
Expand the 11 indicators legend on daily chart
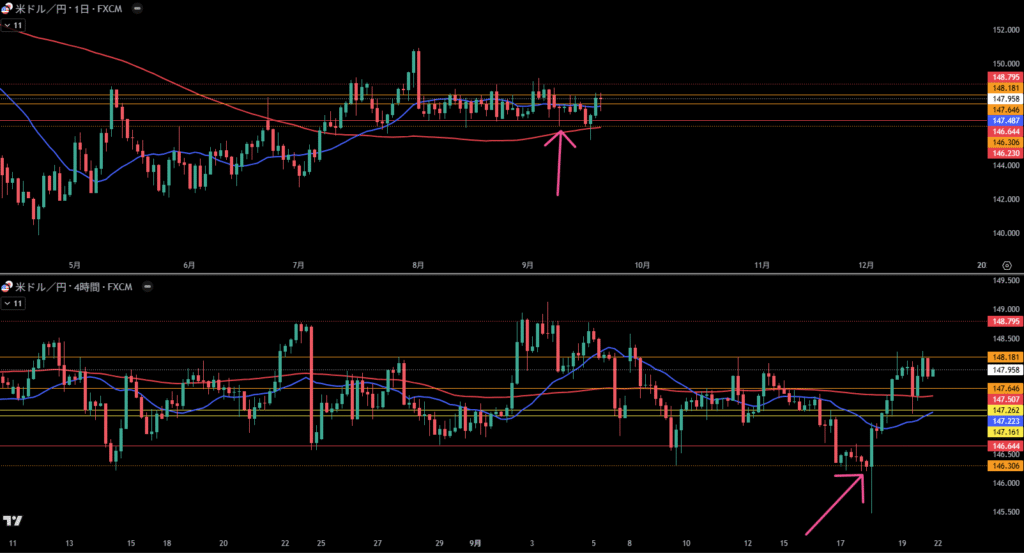(13, 24)
